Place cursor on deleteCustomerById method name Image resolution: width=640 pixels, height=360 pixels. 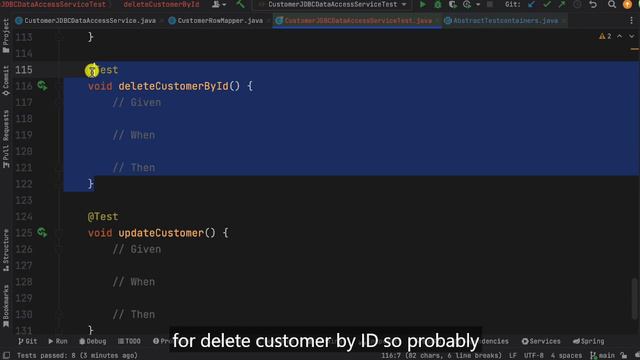click(173, 86)
